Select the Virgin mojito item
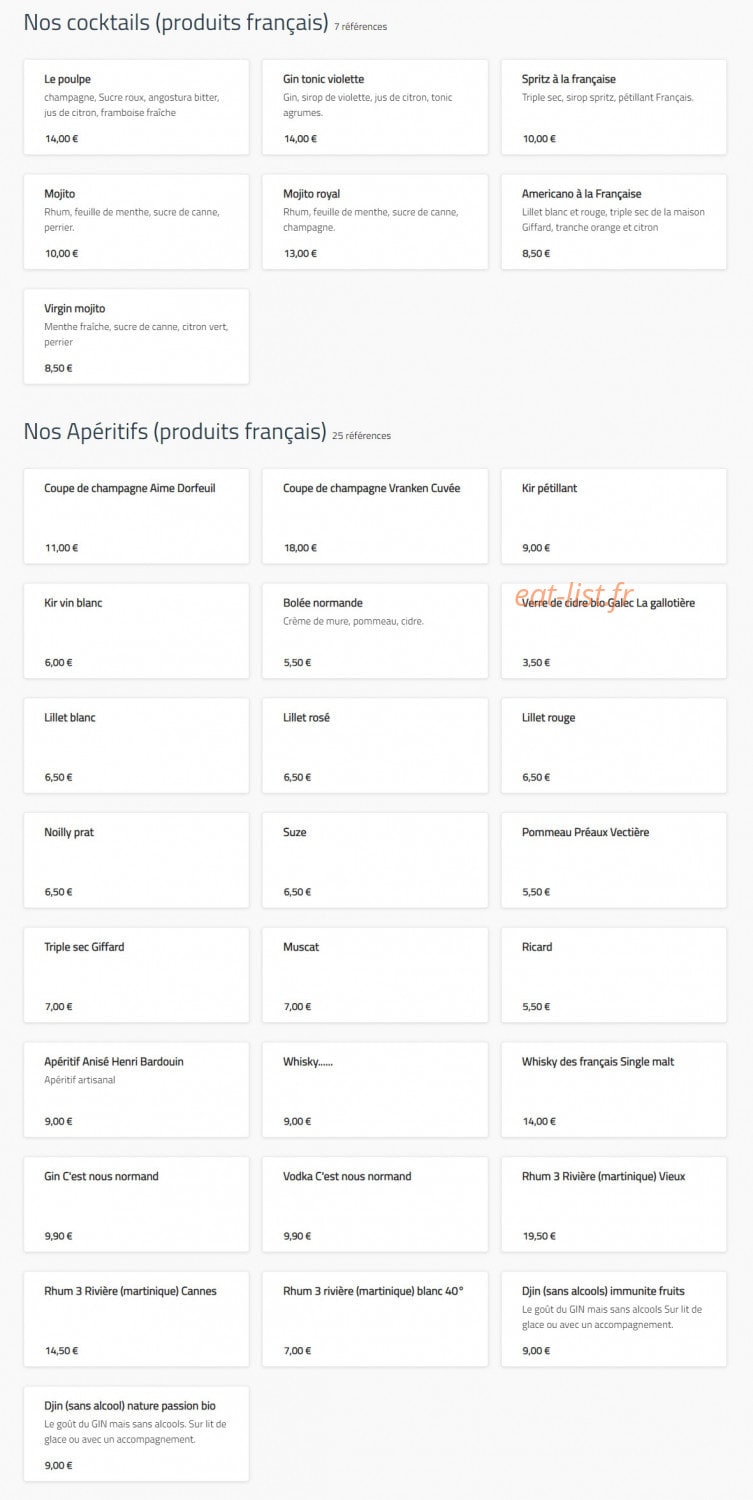753x1500 pixels. point(136,337)
